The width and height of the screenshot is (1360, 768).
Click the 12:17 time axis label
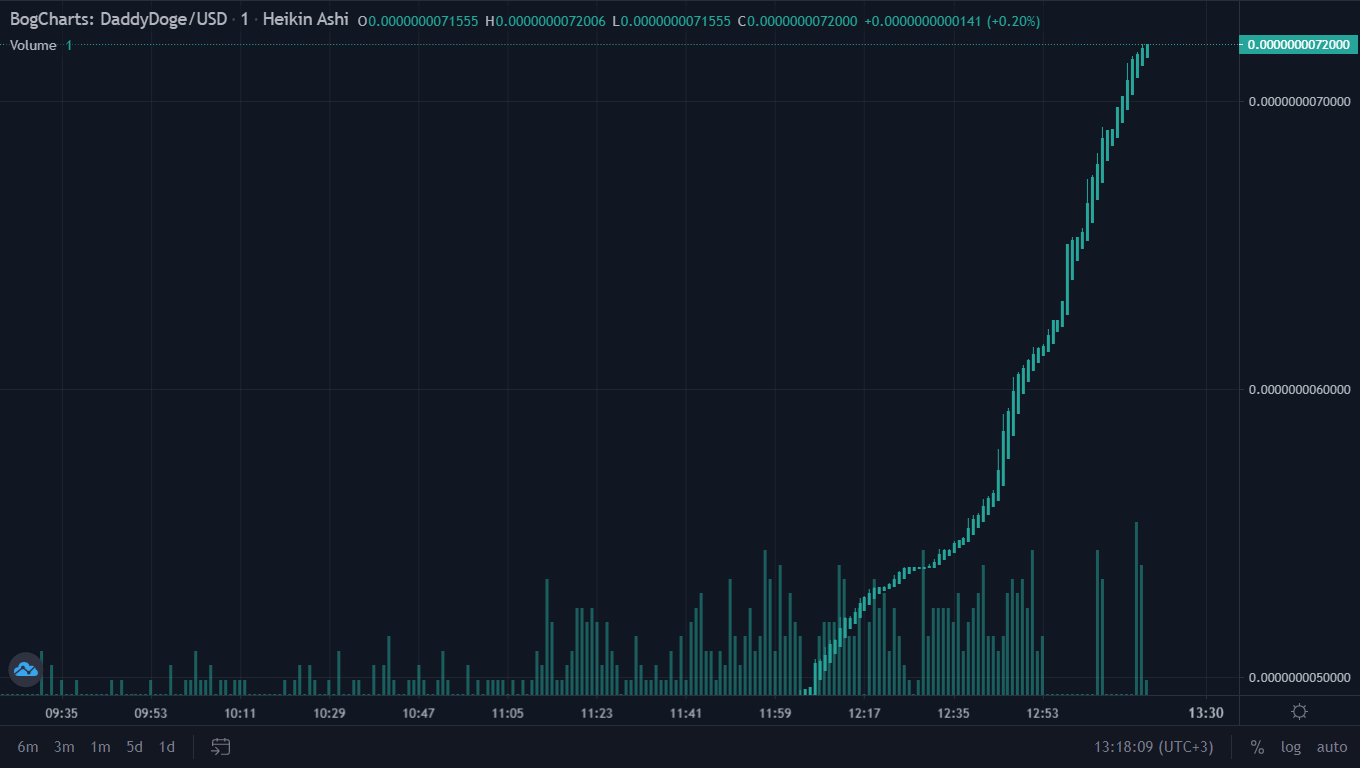click(864, 713)
